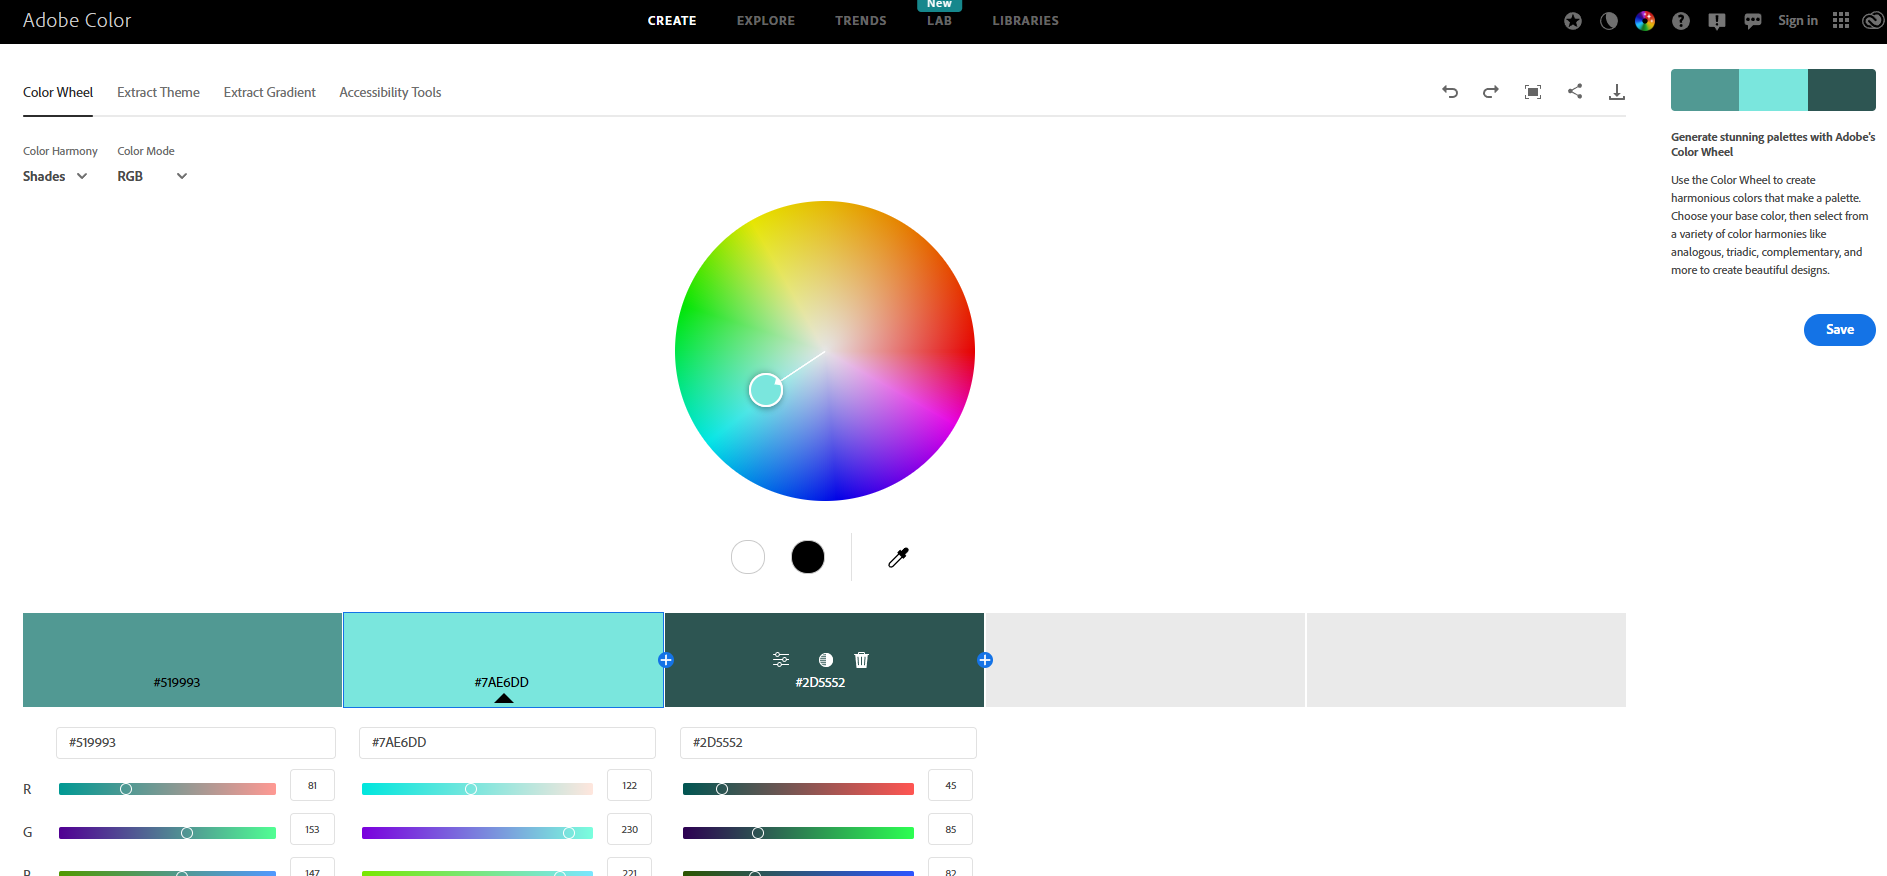Go to the Explore menu
The height and width of the screenshot is (876, 1887).
tap(765, 21)
